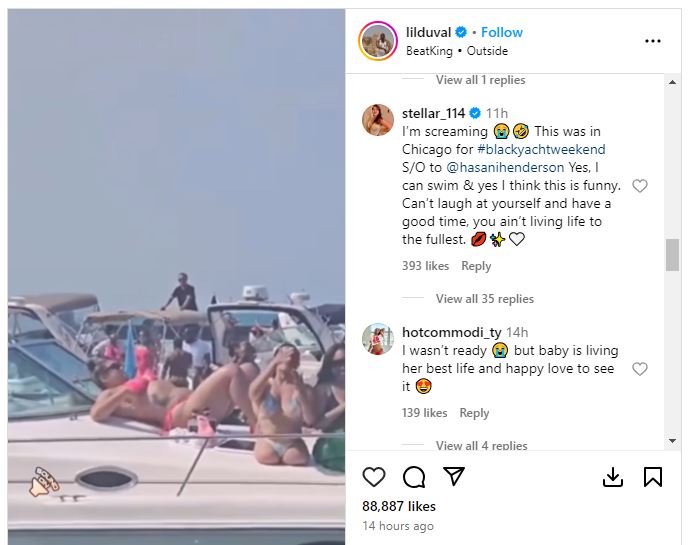Reply to the stellar_114 comment
The image size is (688, 545).
click(x=476, y=266)
